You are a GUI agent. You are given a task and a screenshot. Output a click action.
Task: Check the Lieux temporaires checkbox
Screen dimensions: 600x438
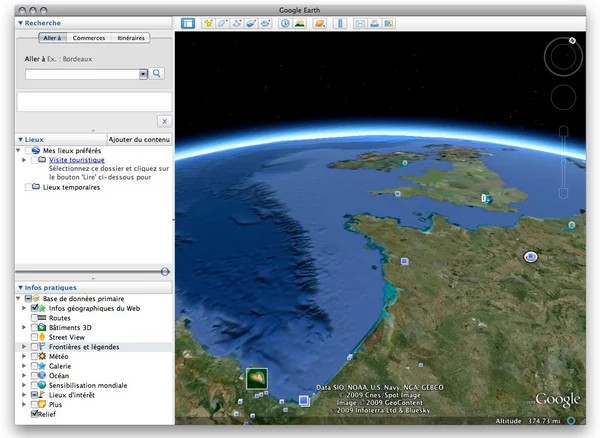pyautogui.click(x=28, y=187)
